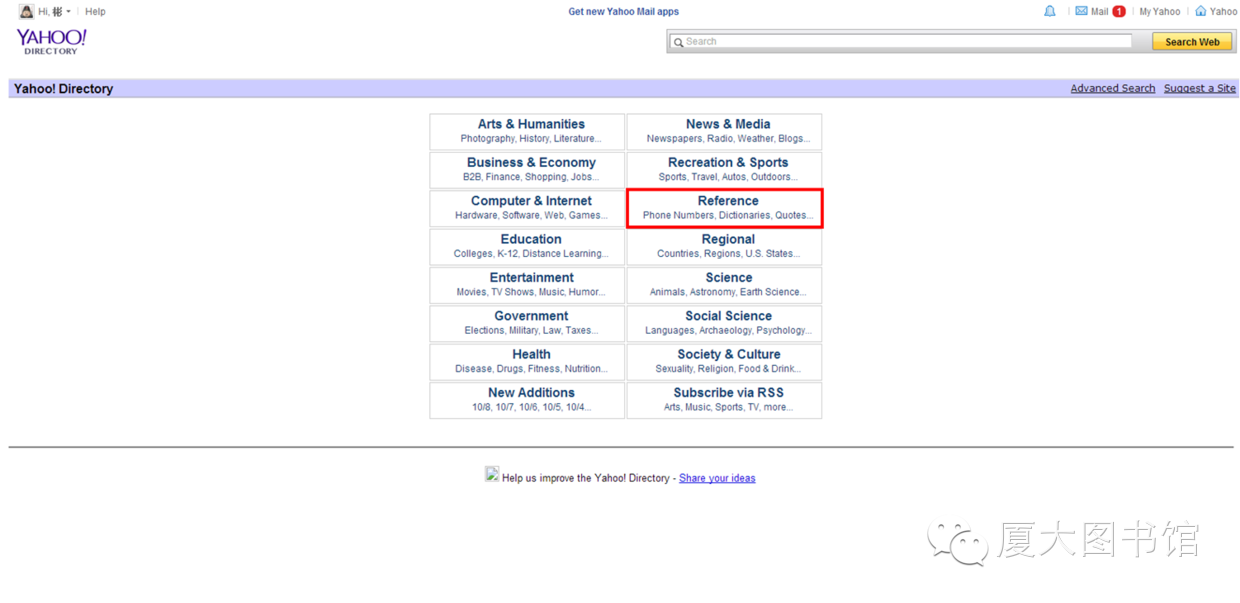The image size is (1240, 603).
Task: Open the Government category
Action: (x=531, y=316)
